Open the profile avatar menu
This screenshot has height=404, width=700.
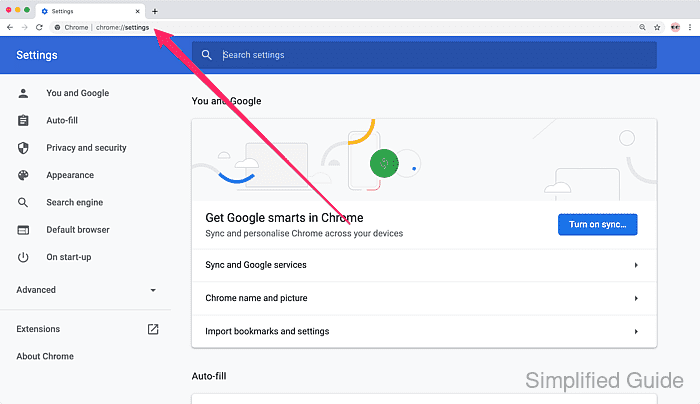(x=675, y=27)
